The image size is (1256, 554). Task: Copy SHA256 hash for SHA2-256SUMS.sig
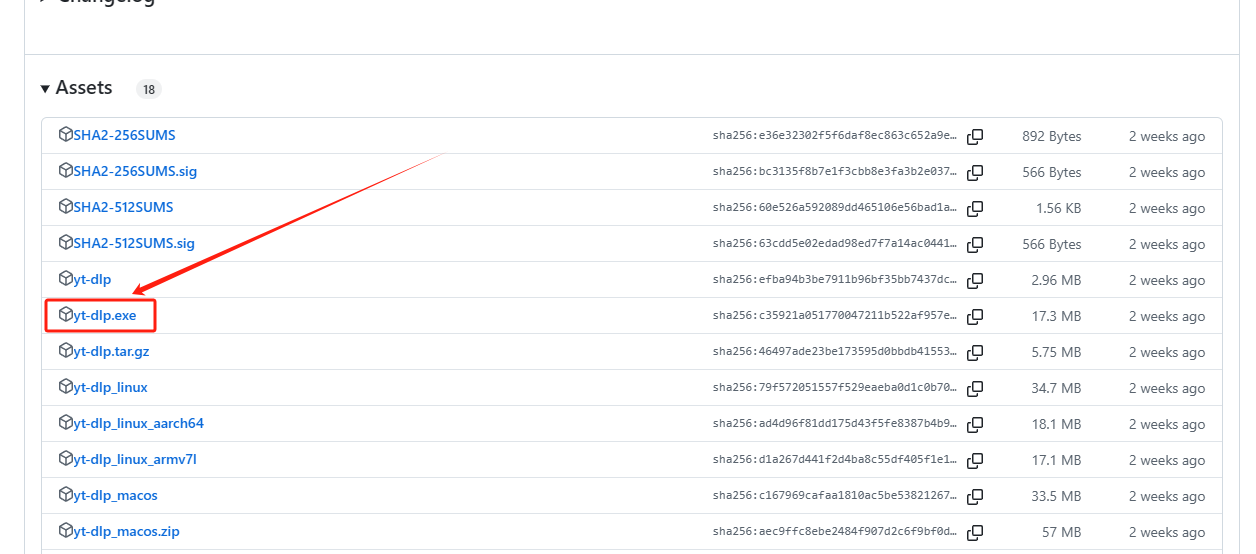click(x=975, y=172)
